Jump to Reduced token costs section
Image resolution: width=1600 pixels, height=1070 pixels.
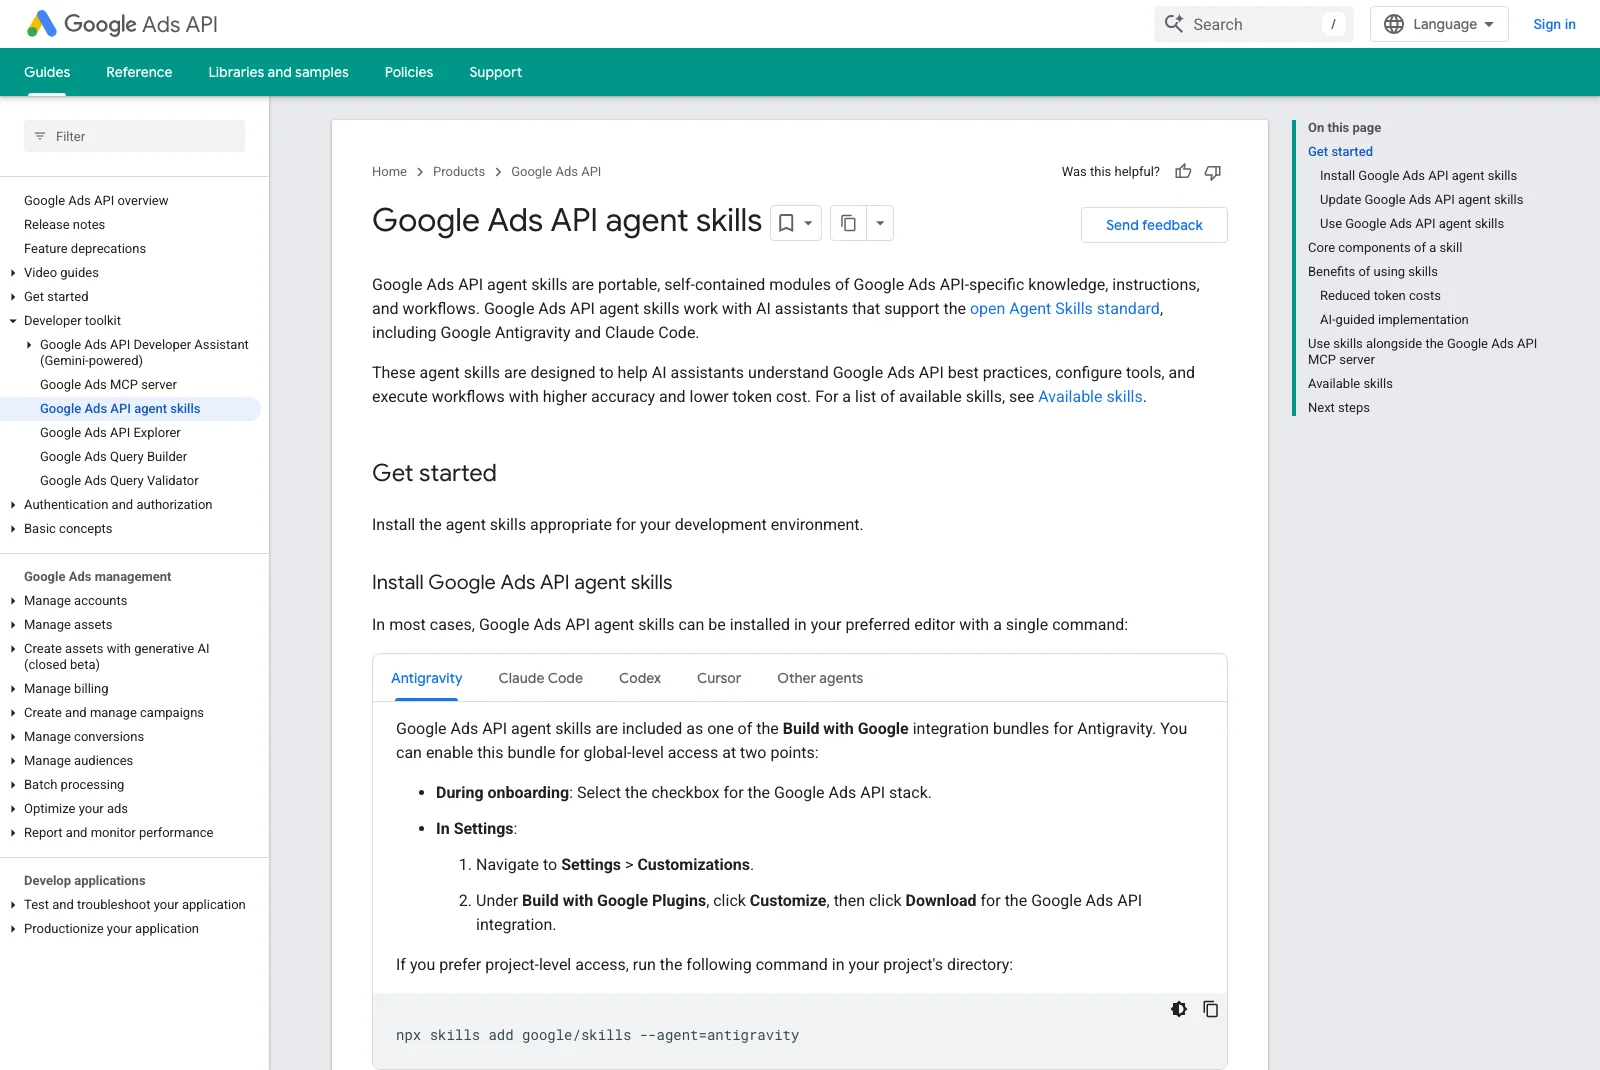tap(1380, 296)
